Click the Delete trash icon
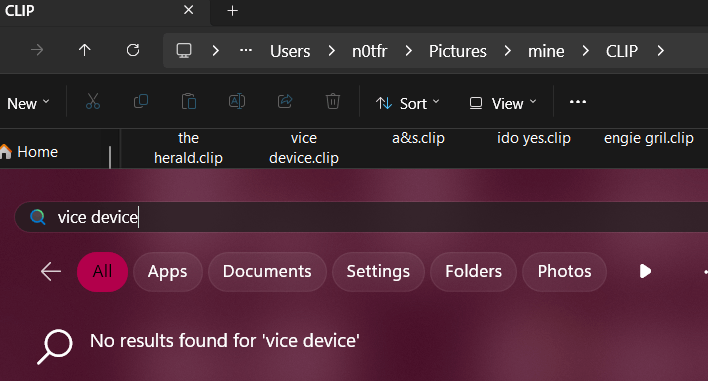Image resolution: width=708 pixels, height=381 pixels. click(x=333, y=101)
